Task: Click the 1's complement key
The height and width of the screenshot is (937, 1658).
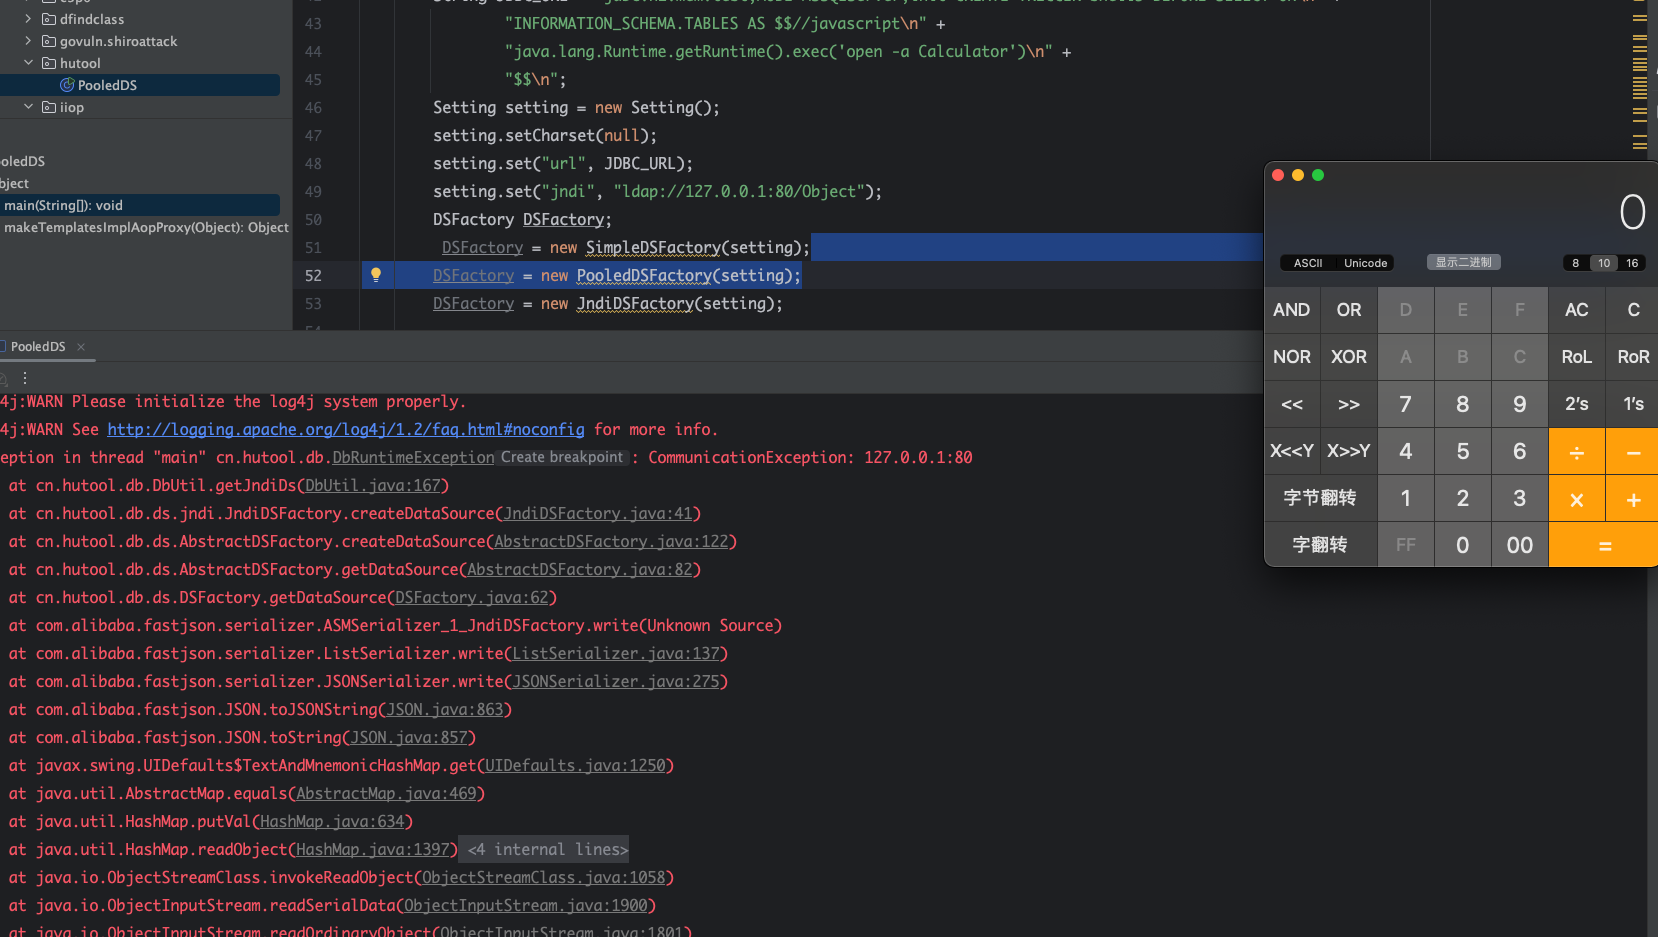Action: (1633, 404)
